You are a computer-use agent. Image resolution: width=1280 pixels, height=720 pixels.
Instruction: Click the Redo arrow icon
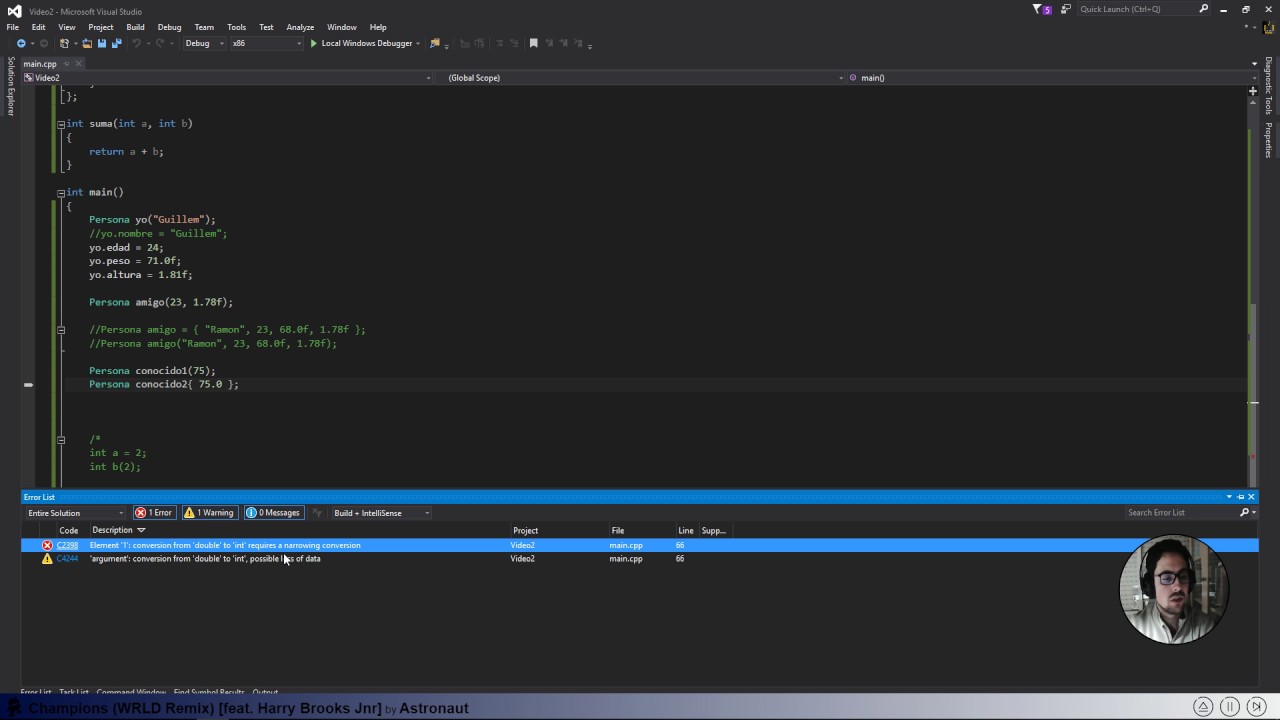[162, 43]
